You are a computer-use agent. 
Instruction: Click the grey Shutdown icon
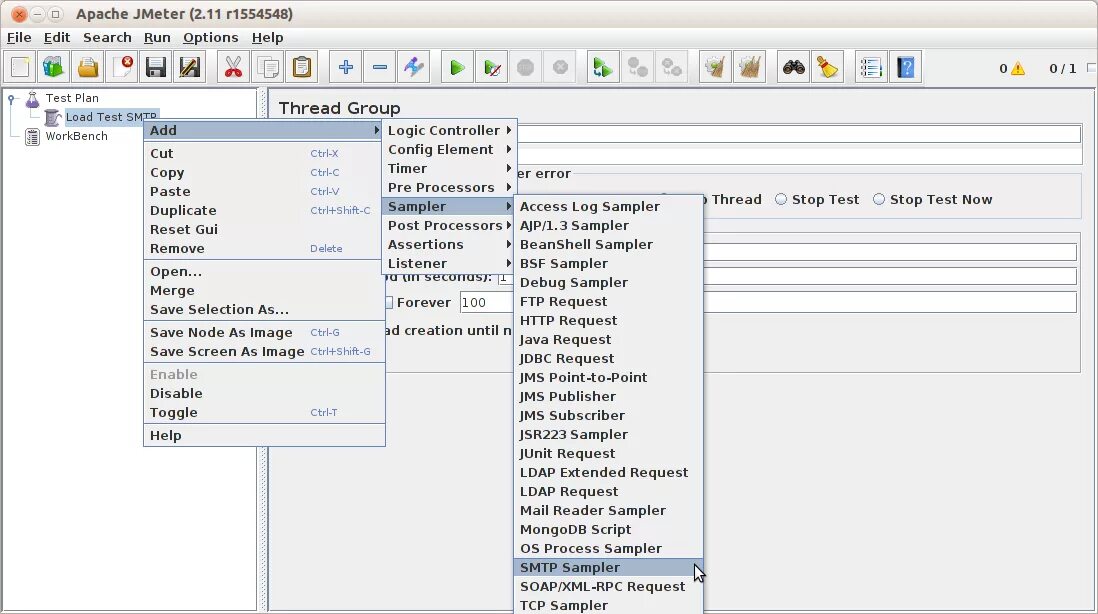[560, 68]
